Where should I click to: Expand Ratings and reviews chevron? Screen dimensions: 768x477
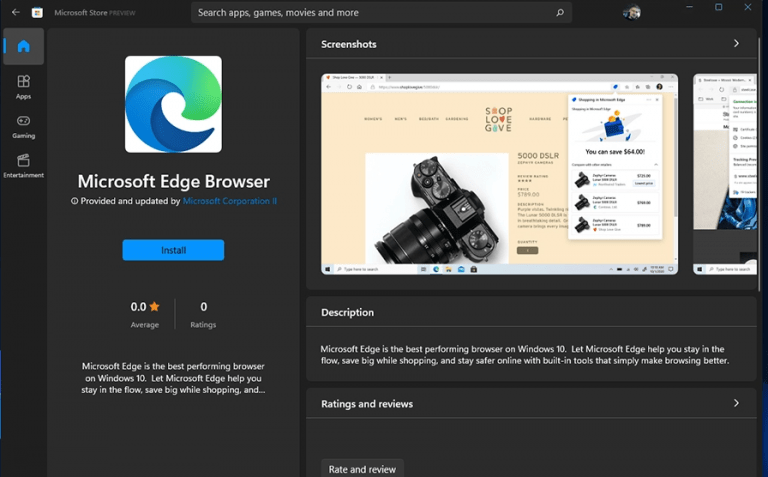(x=736, y=403)
